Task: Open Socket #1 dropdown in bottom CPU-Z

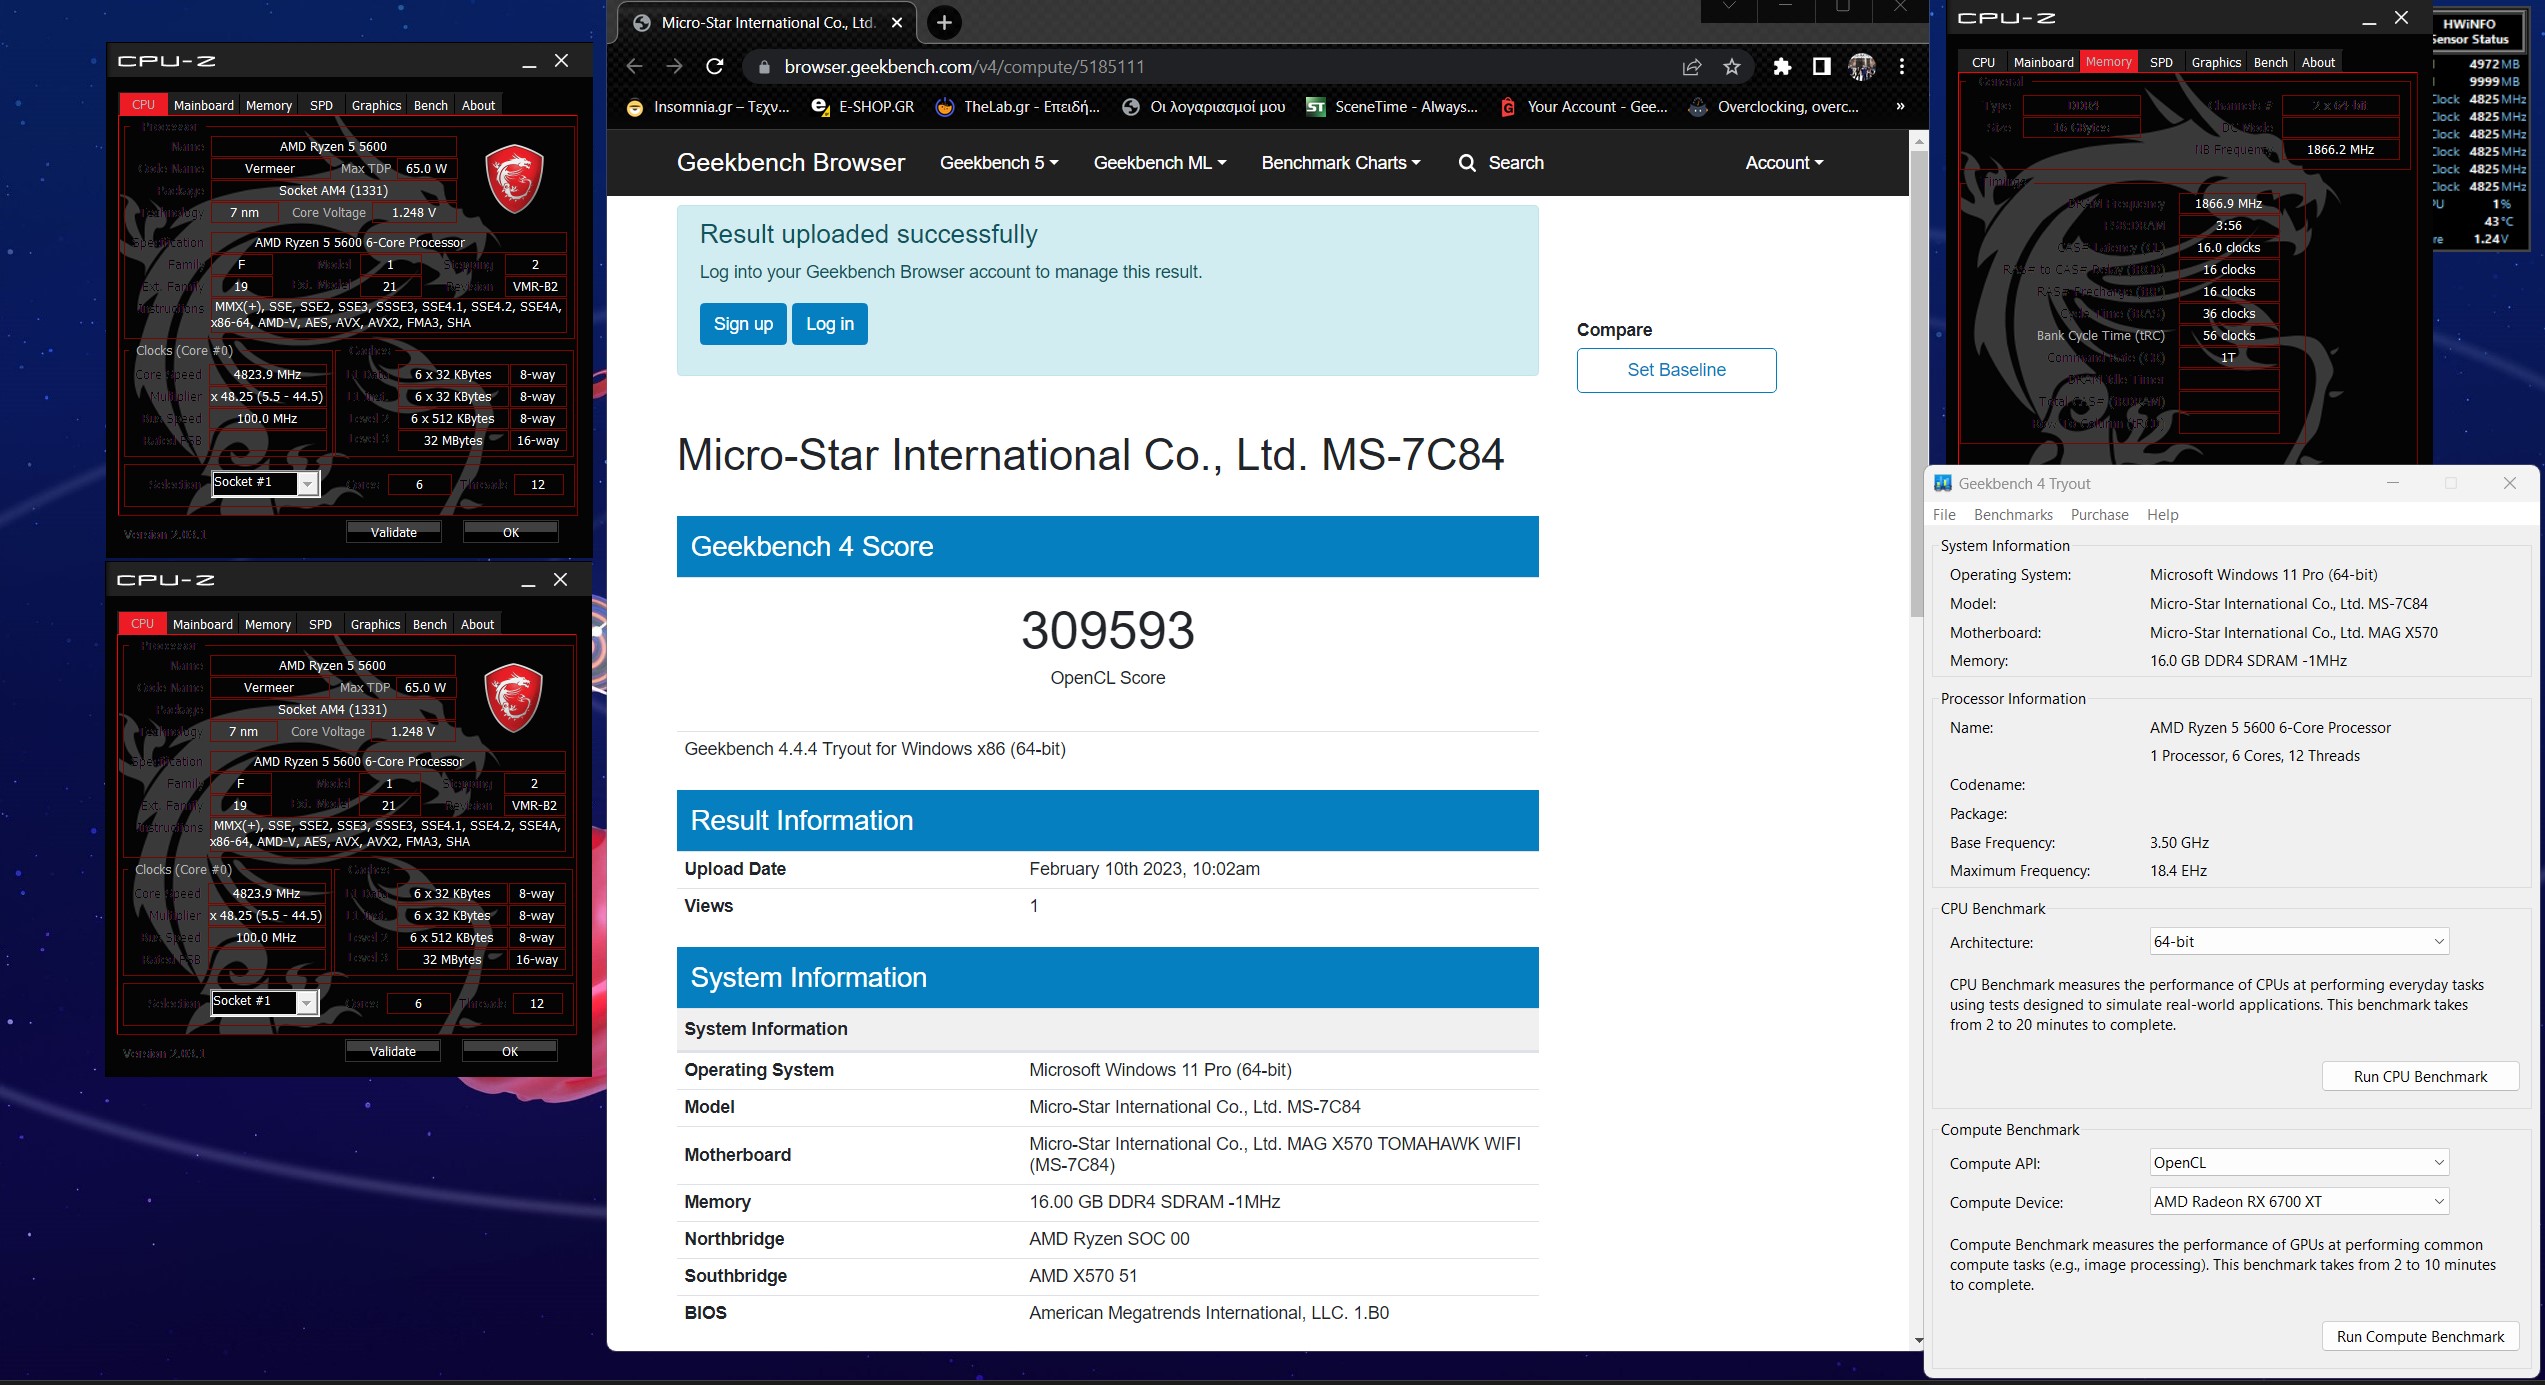Action: click(x=265, y=1002)
